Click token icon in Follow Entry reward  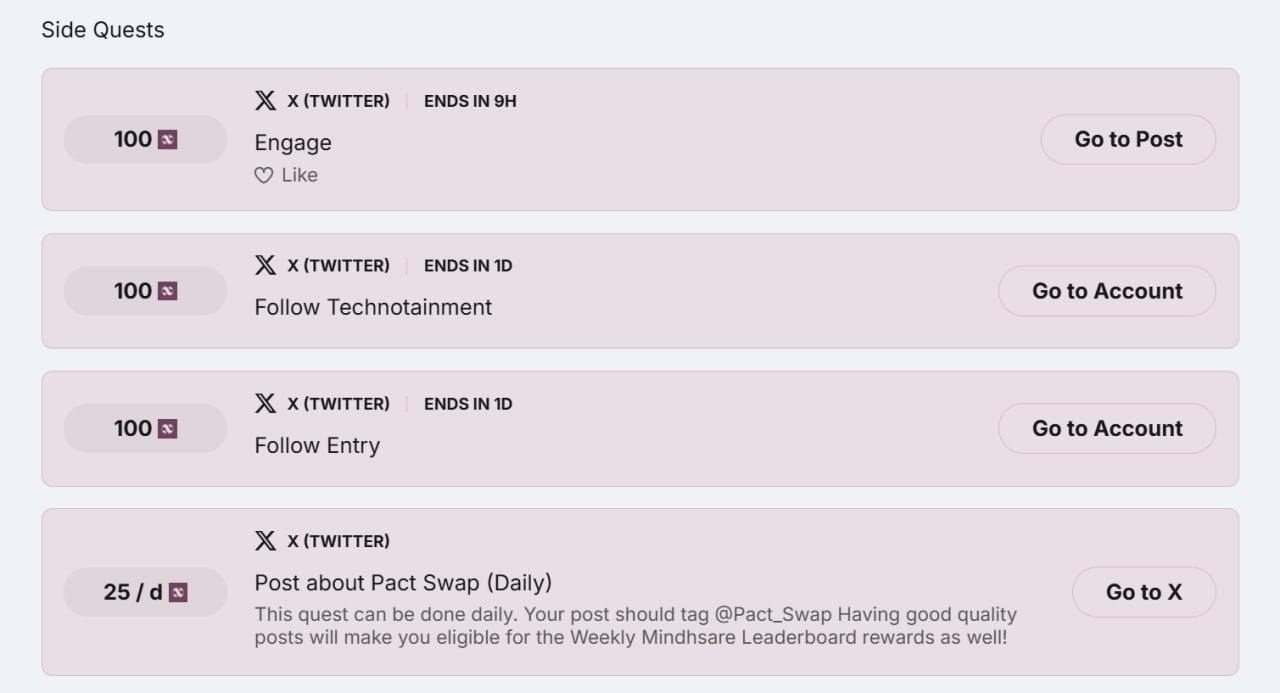click(x=168, y=429)
